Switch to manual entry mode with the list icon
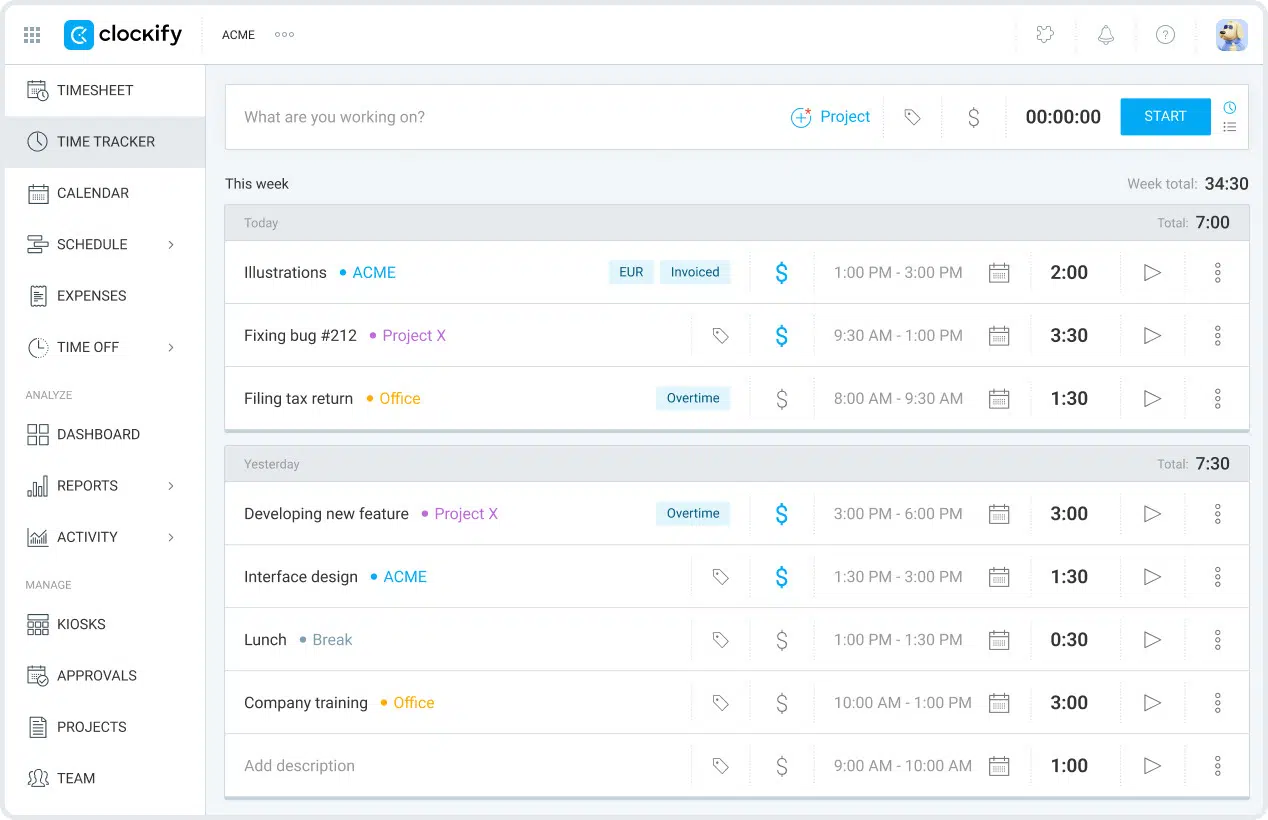The width and height of the screenshot is (1268, 820). (1230, 127)
